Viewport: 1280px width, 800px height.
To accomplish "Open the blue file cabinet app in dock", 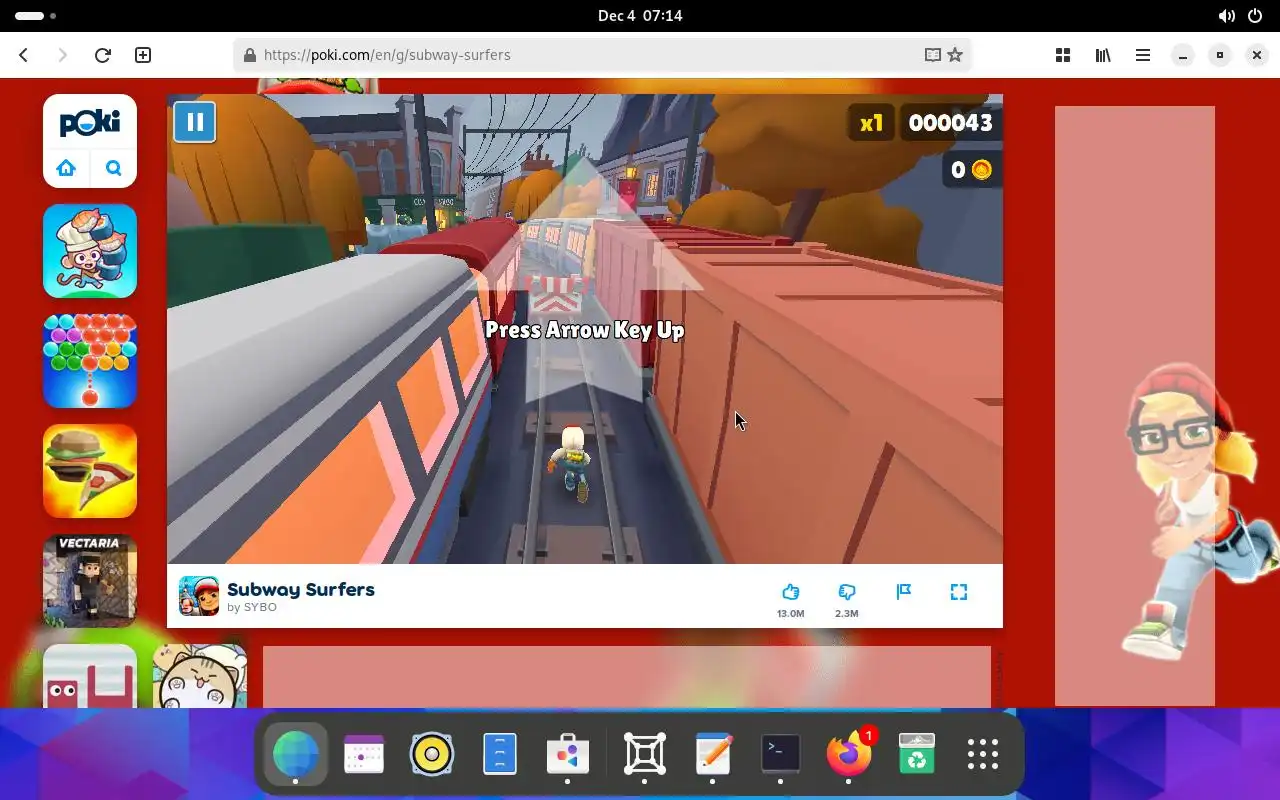I will (x=500, y=754).
